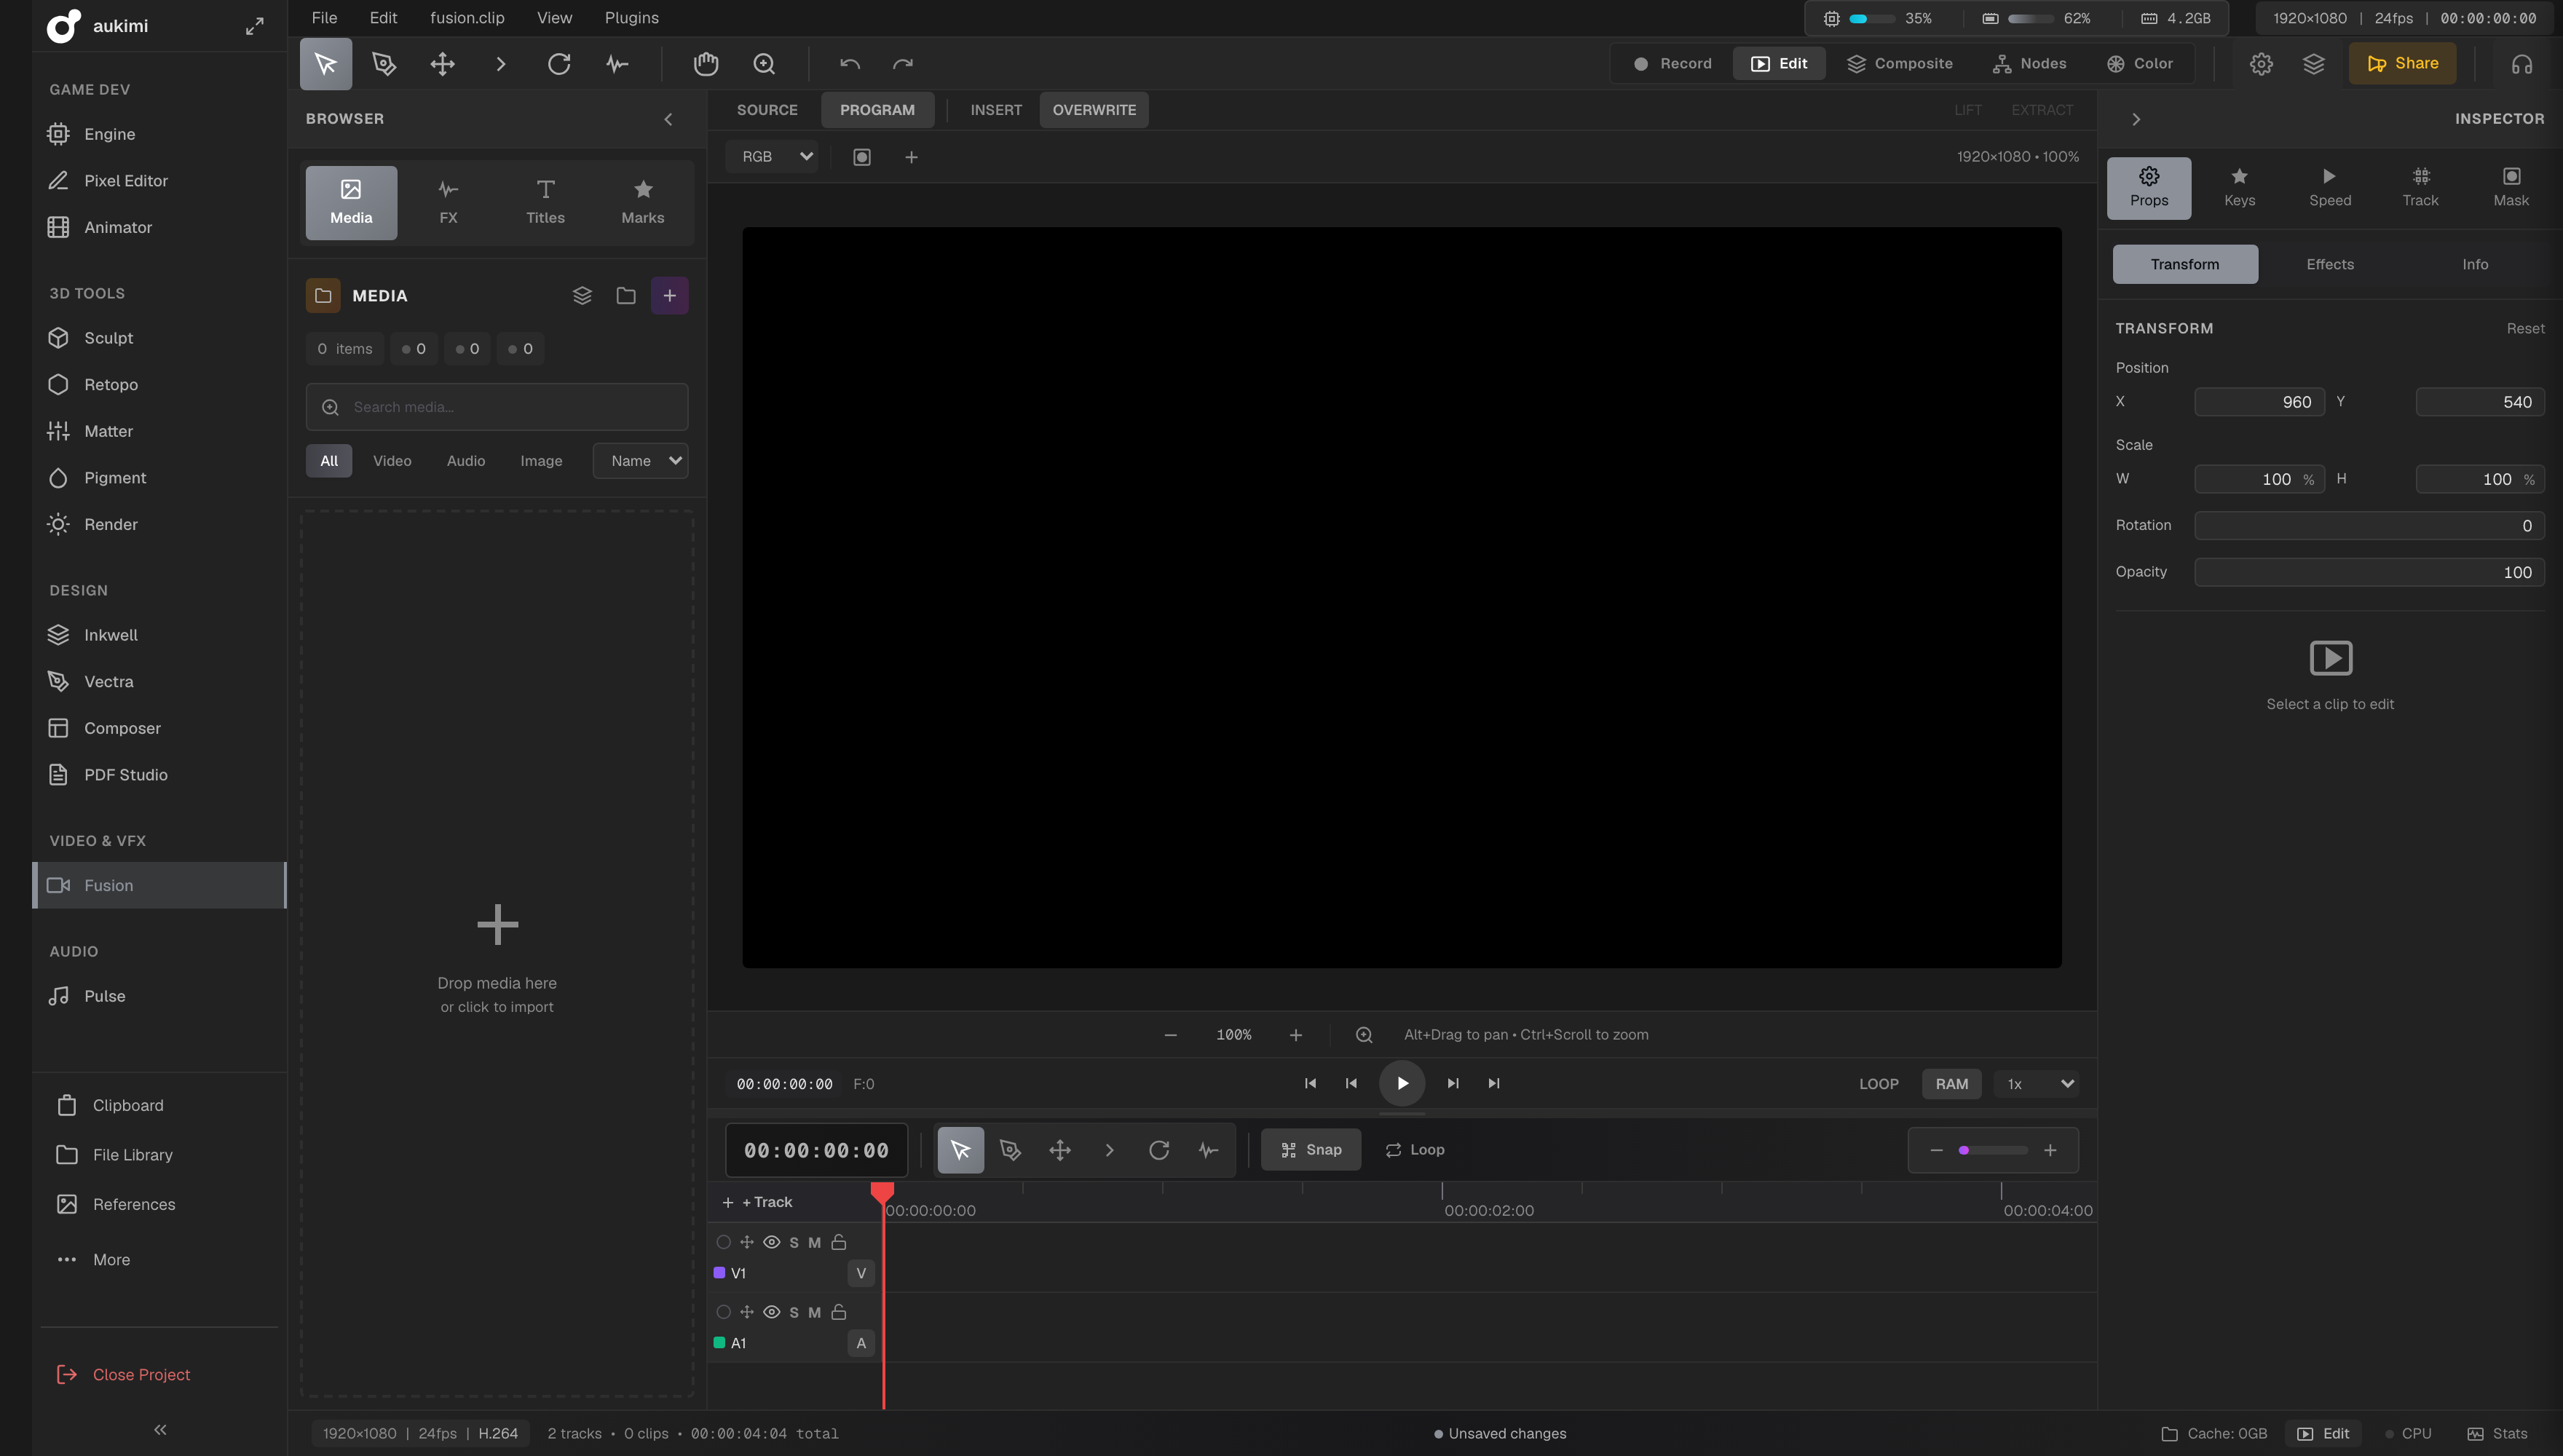This screenshot has width=2563, height=1456.
Task: Toggle the timeline Loop button
Action: pos(1415,1150)
